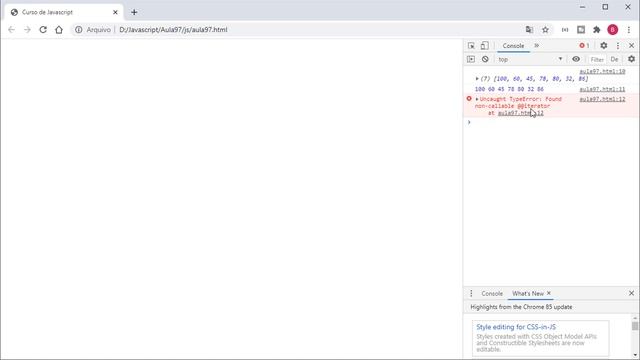This screenshot has height=360, width=640.
Task: Expand the Uncaught TypeError message
Action: pos(477,99)
